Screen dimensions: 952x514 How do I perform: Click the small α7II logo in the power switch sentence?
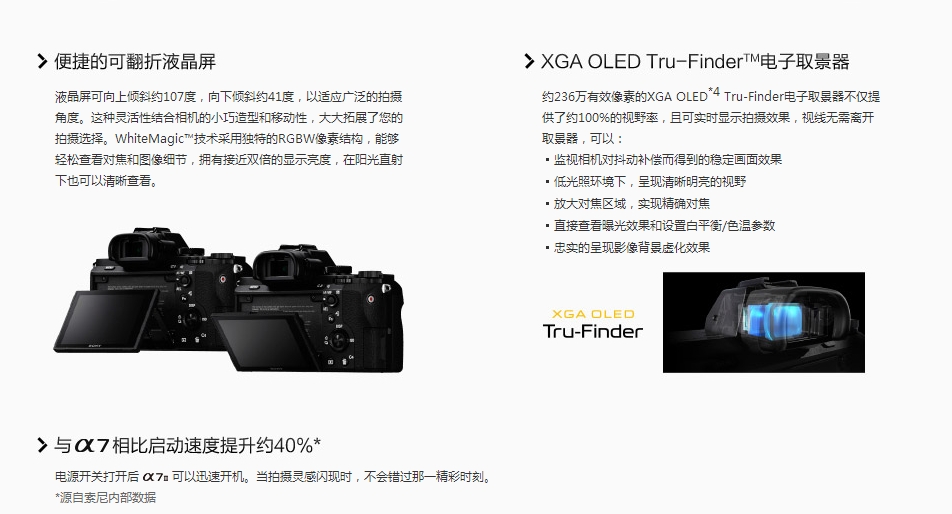[155, 477]
